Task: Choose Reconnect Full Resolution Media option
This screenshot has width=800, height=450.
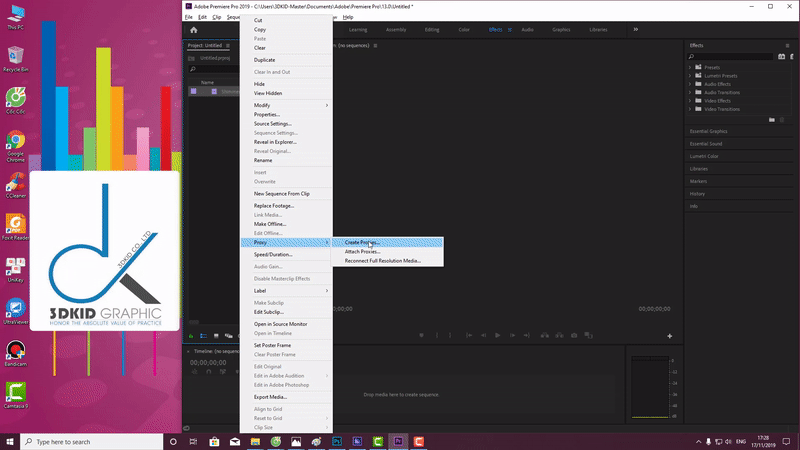Action: pos(382,261)
